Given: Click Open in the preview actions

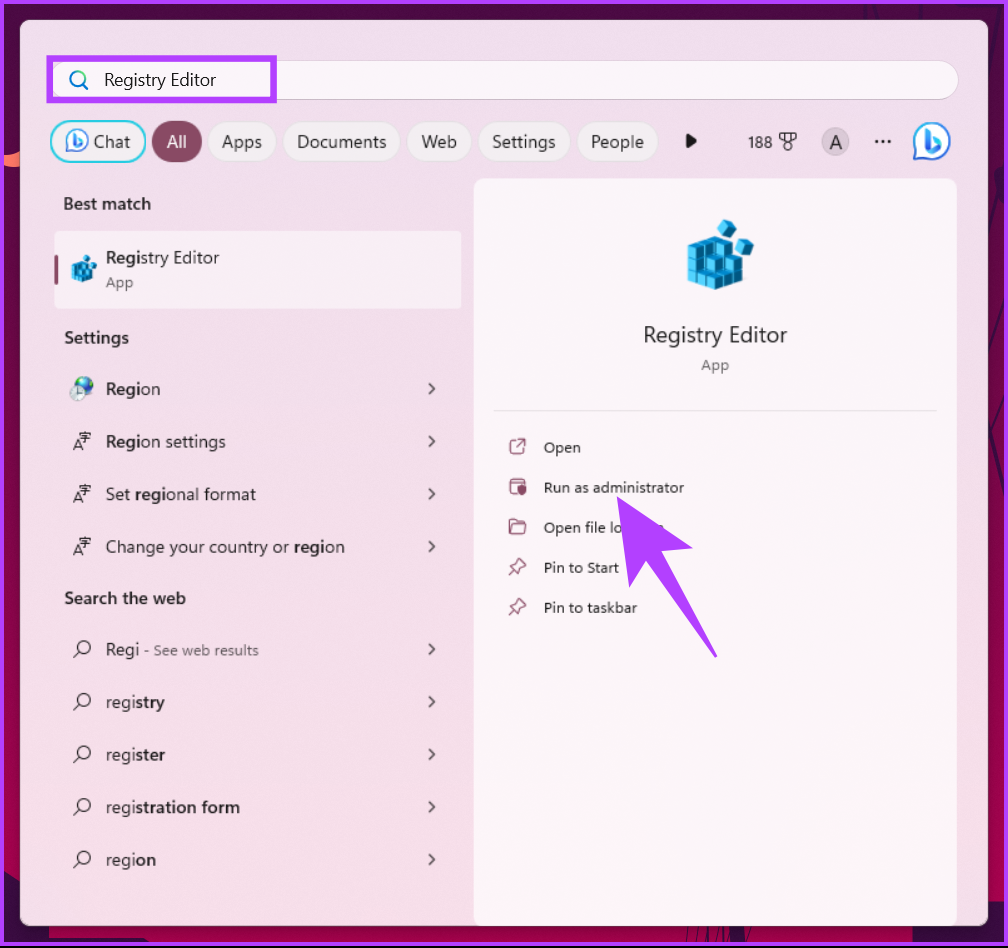Looking at the screenshot, I should [x=562, y=447].
